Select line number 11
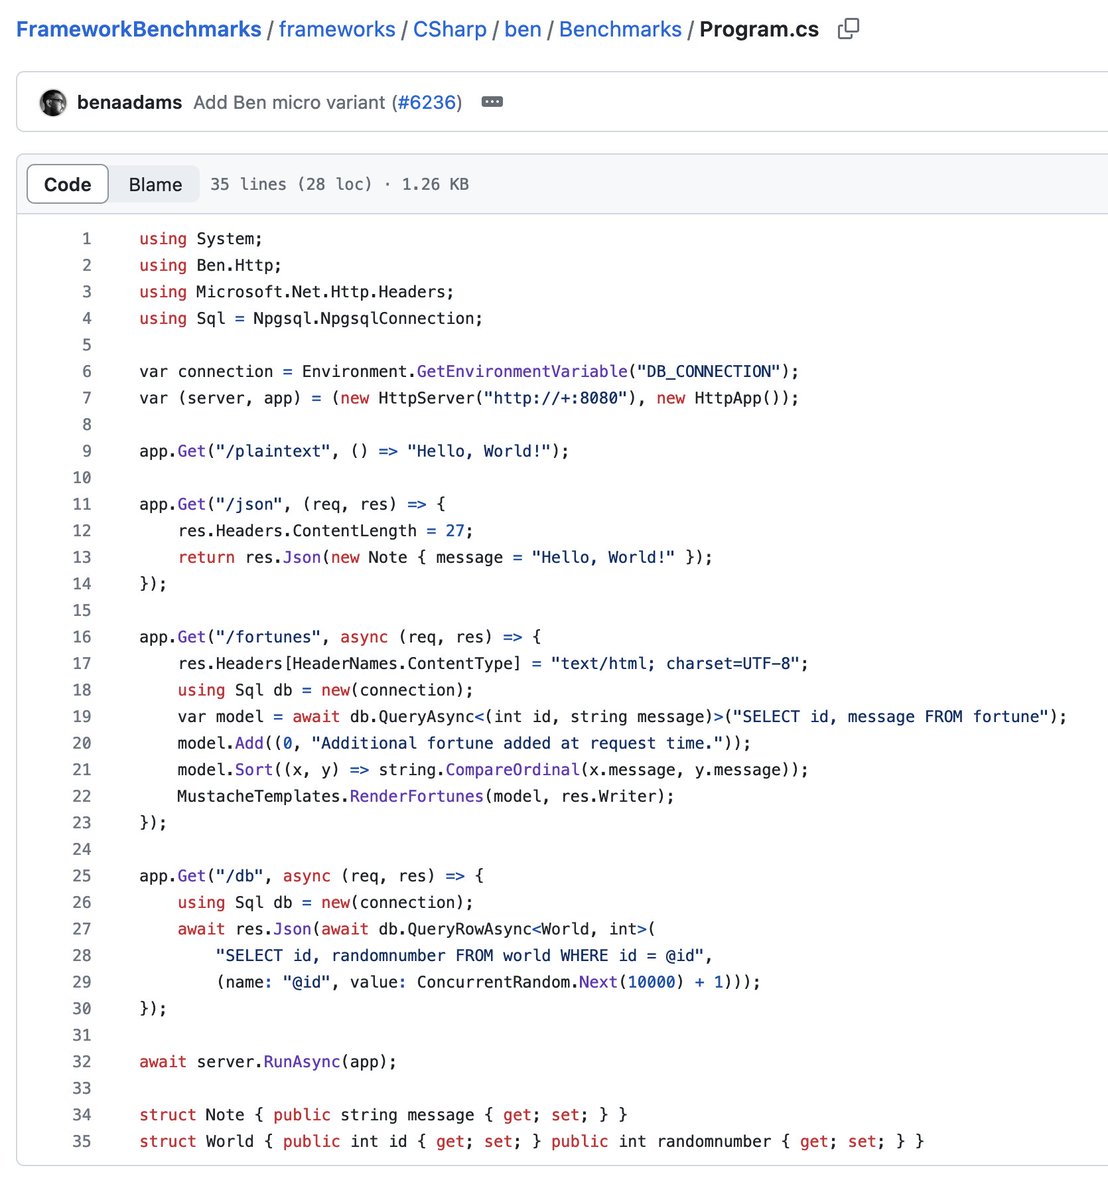 82,504
